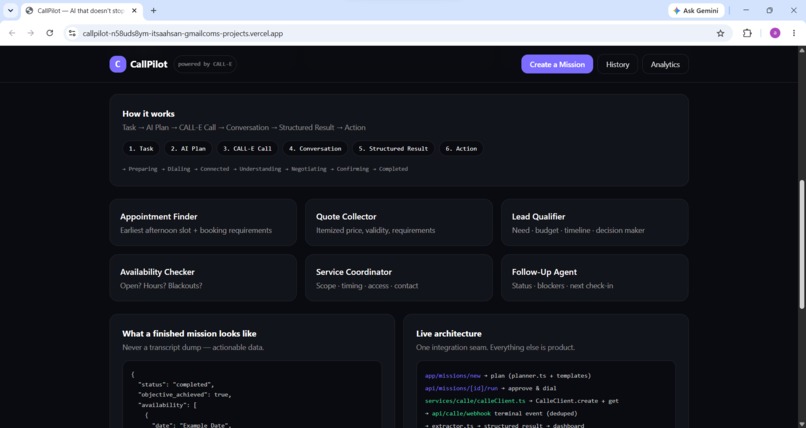
Task: Click the 'Dialing' status text
Action: click(178, 169)
